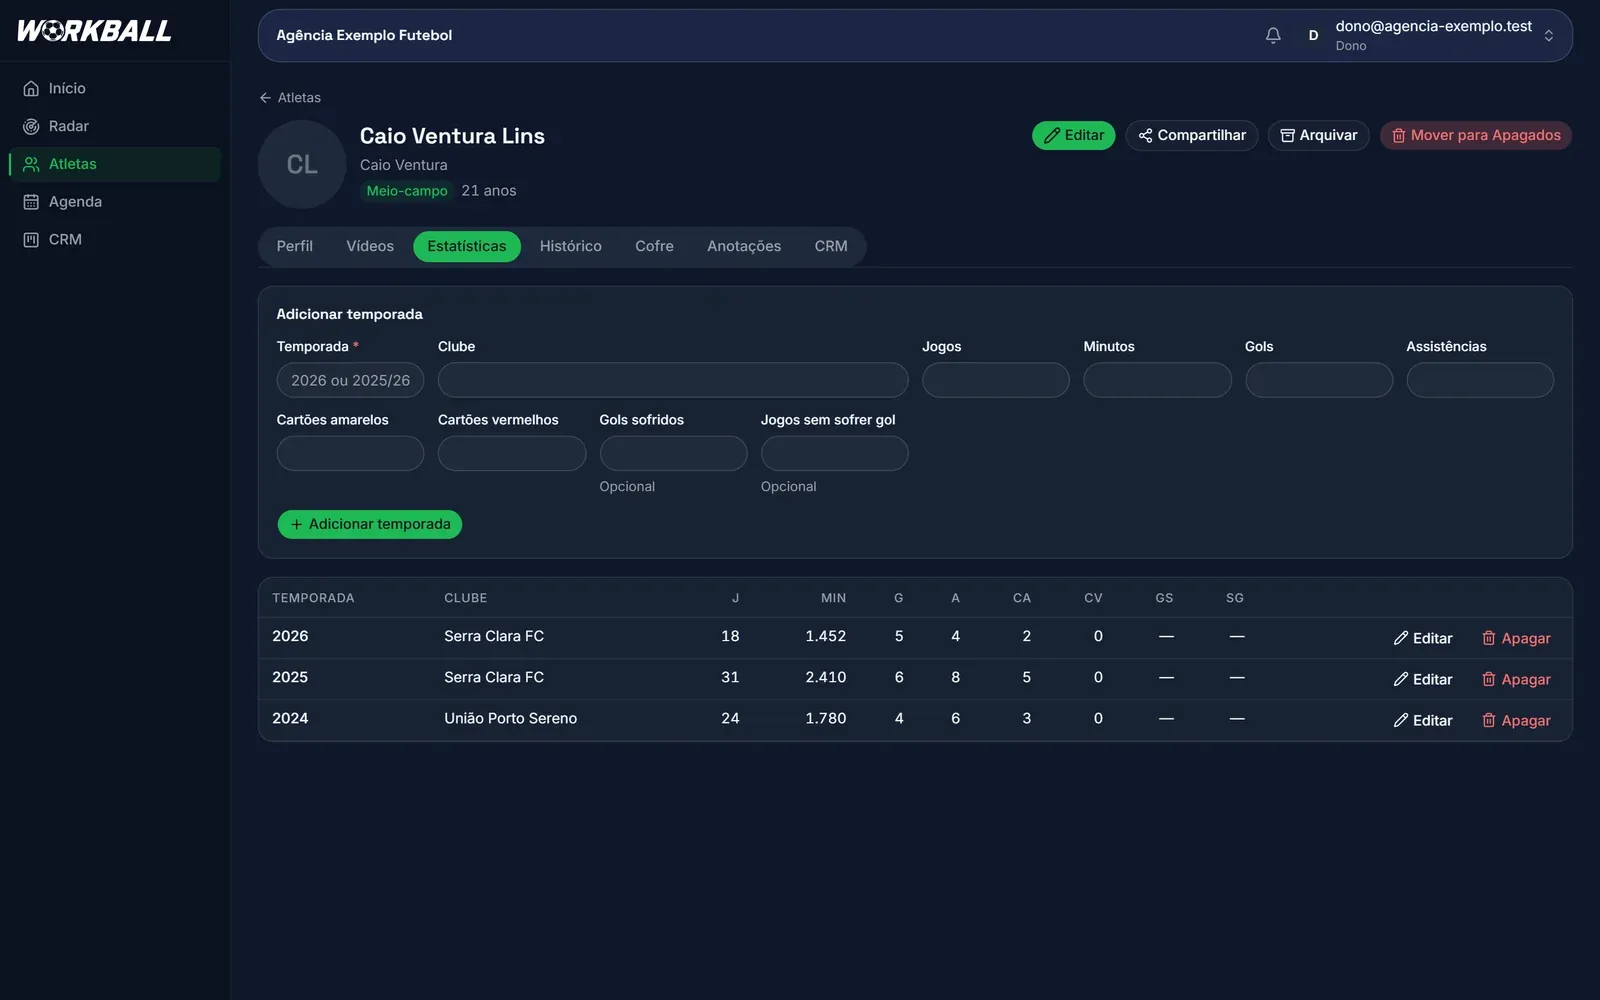Click the user avatar D
1600x1000 pixels.
1313,35
